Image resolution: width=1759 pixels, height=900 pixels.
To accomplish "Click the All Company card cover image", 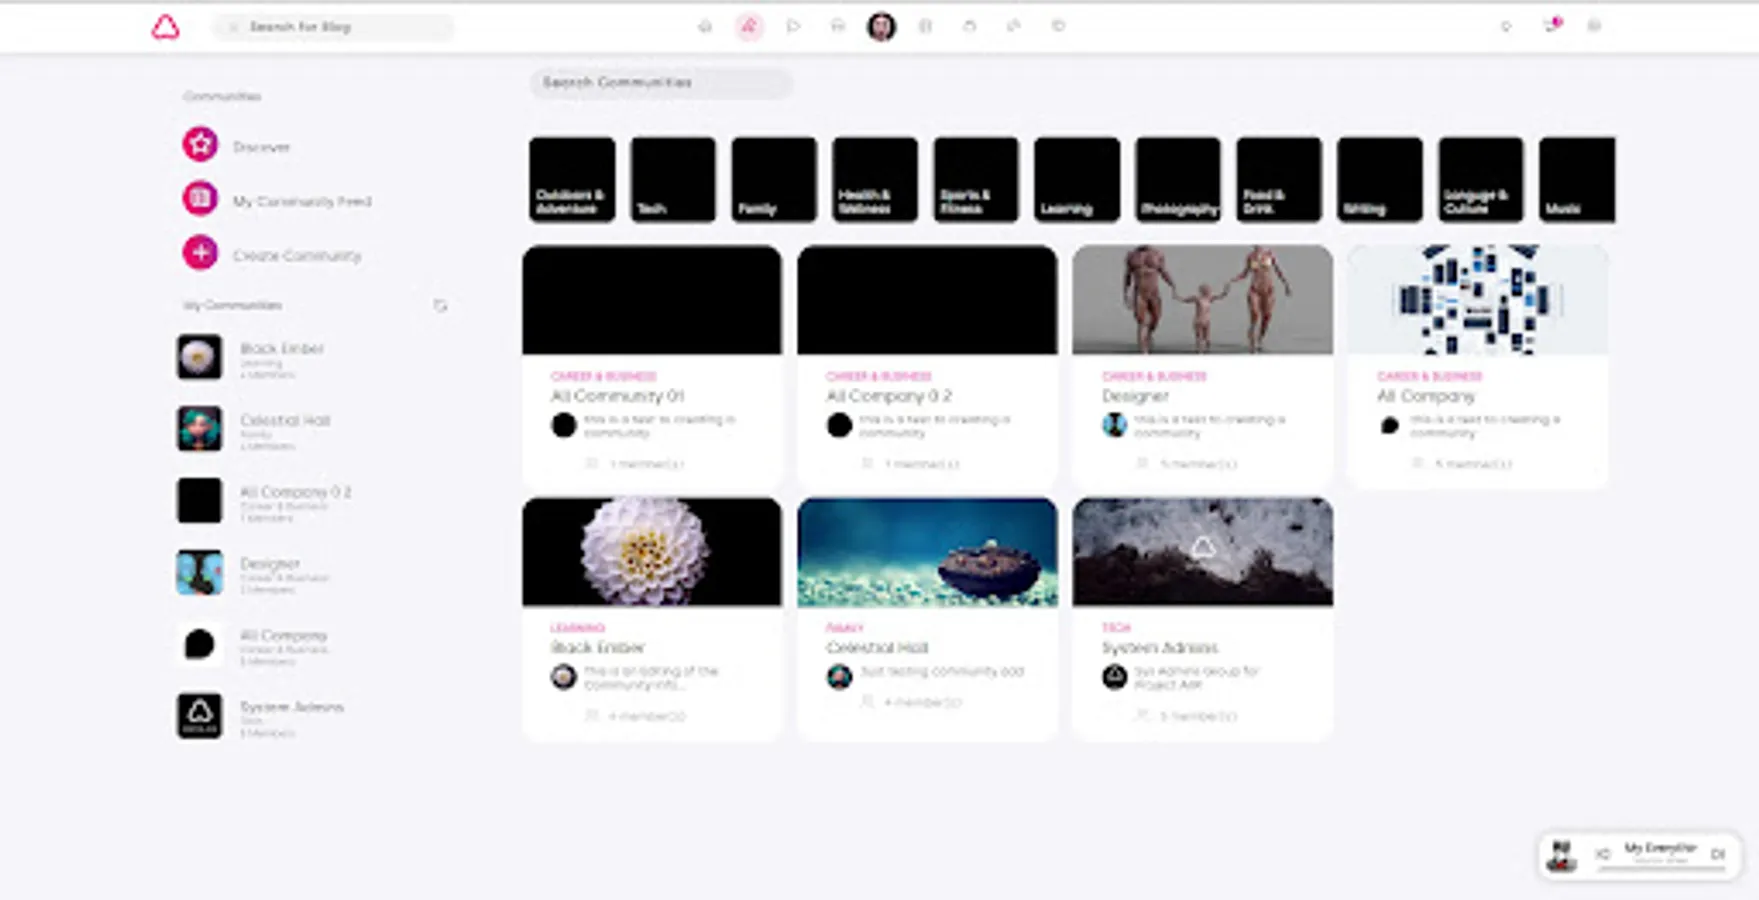I will tap(1478, 300).
